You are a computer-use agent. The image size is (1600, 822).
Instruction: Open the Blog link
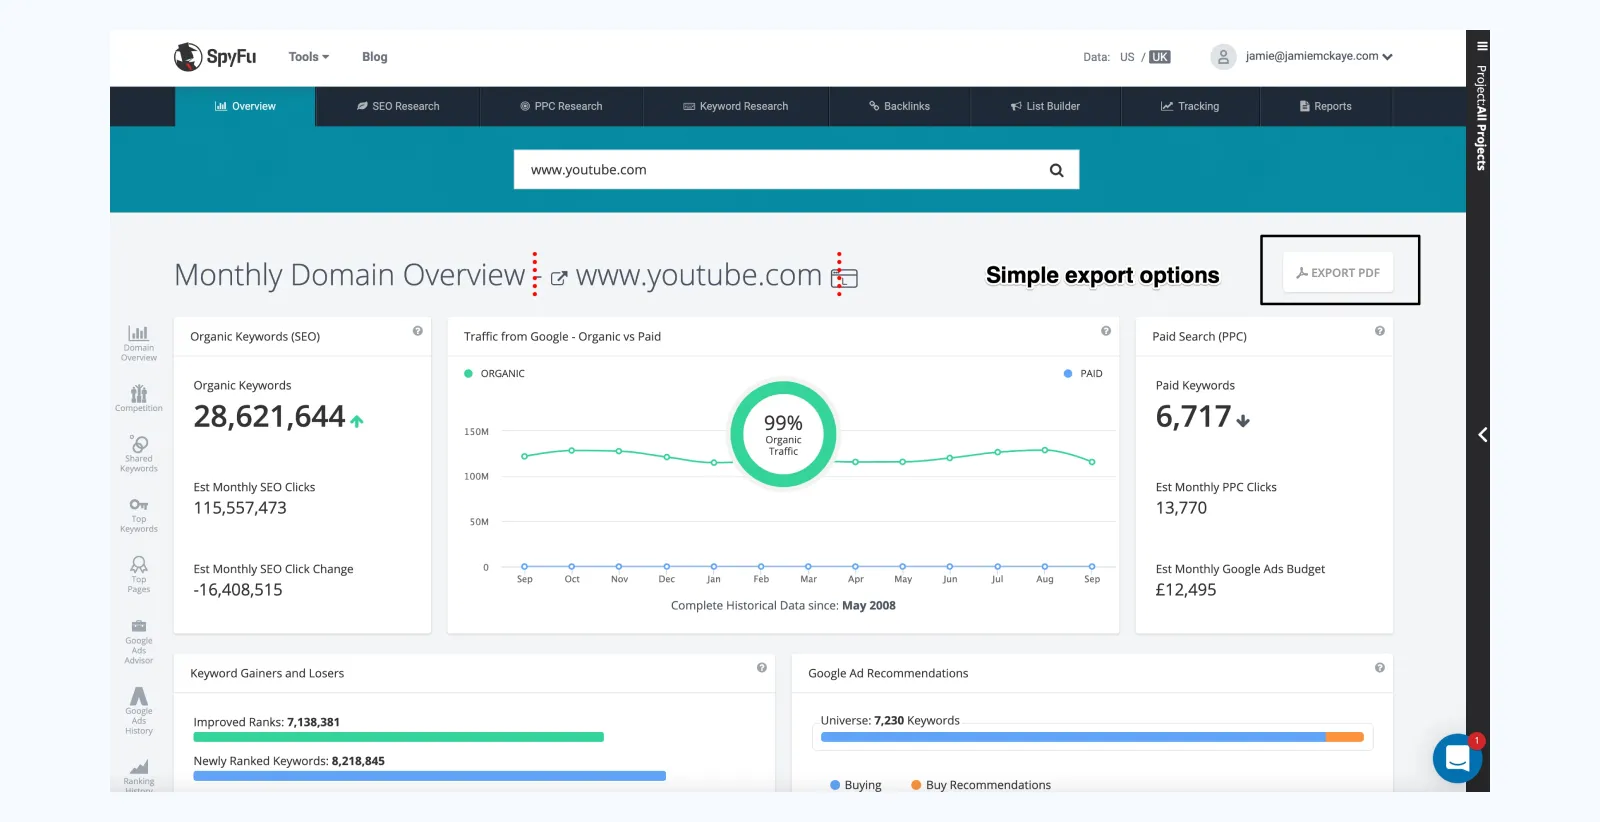click(x=374, y=57)
